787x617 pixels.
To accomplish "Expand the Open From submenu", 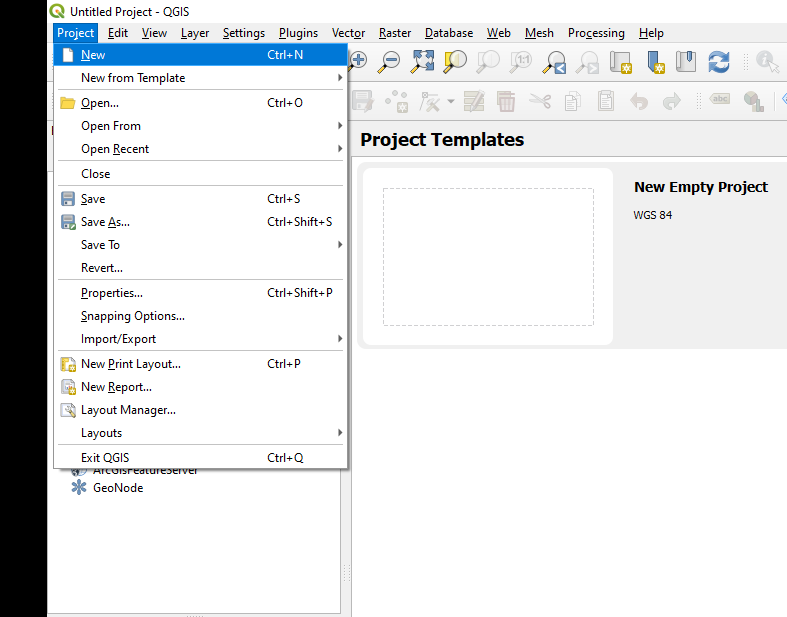I will (x=201, y=126).
